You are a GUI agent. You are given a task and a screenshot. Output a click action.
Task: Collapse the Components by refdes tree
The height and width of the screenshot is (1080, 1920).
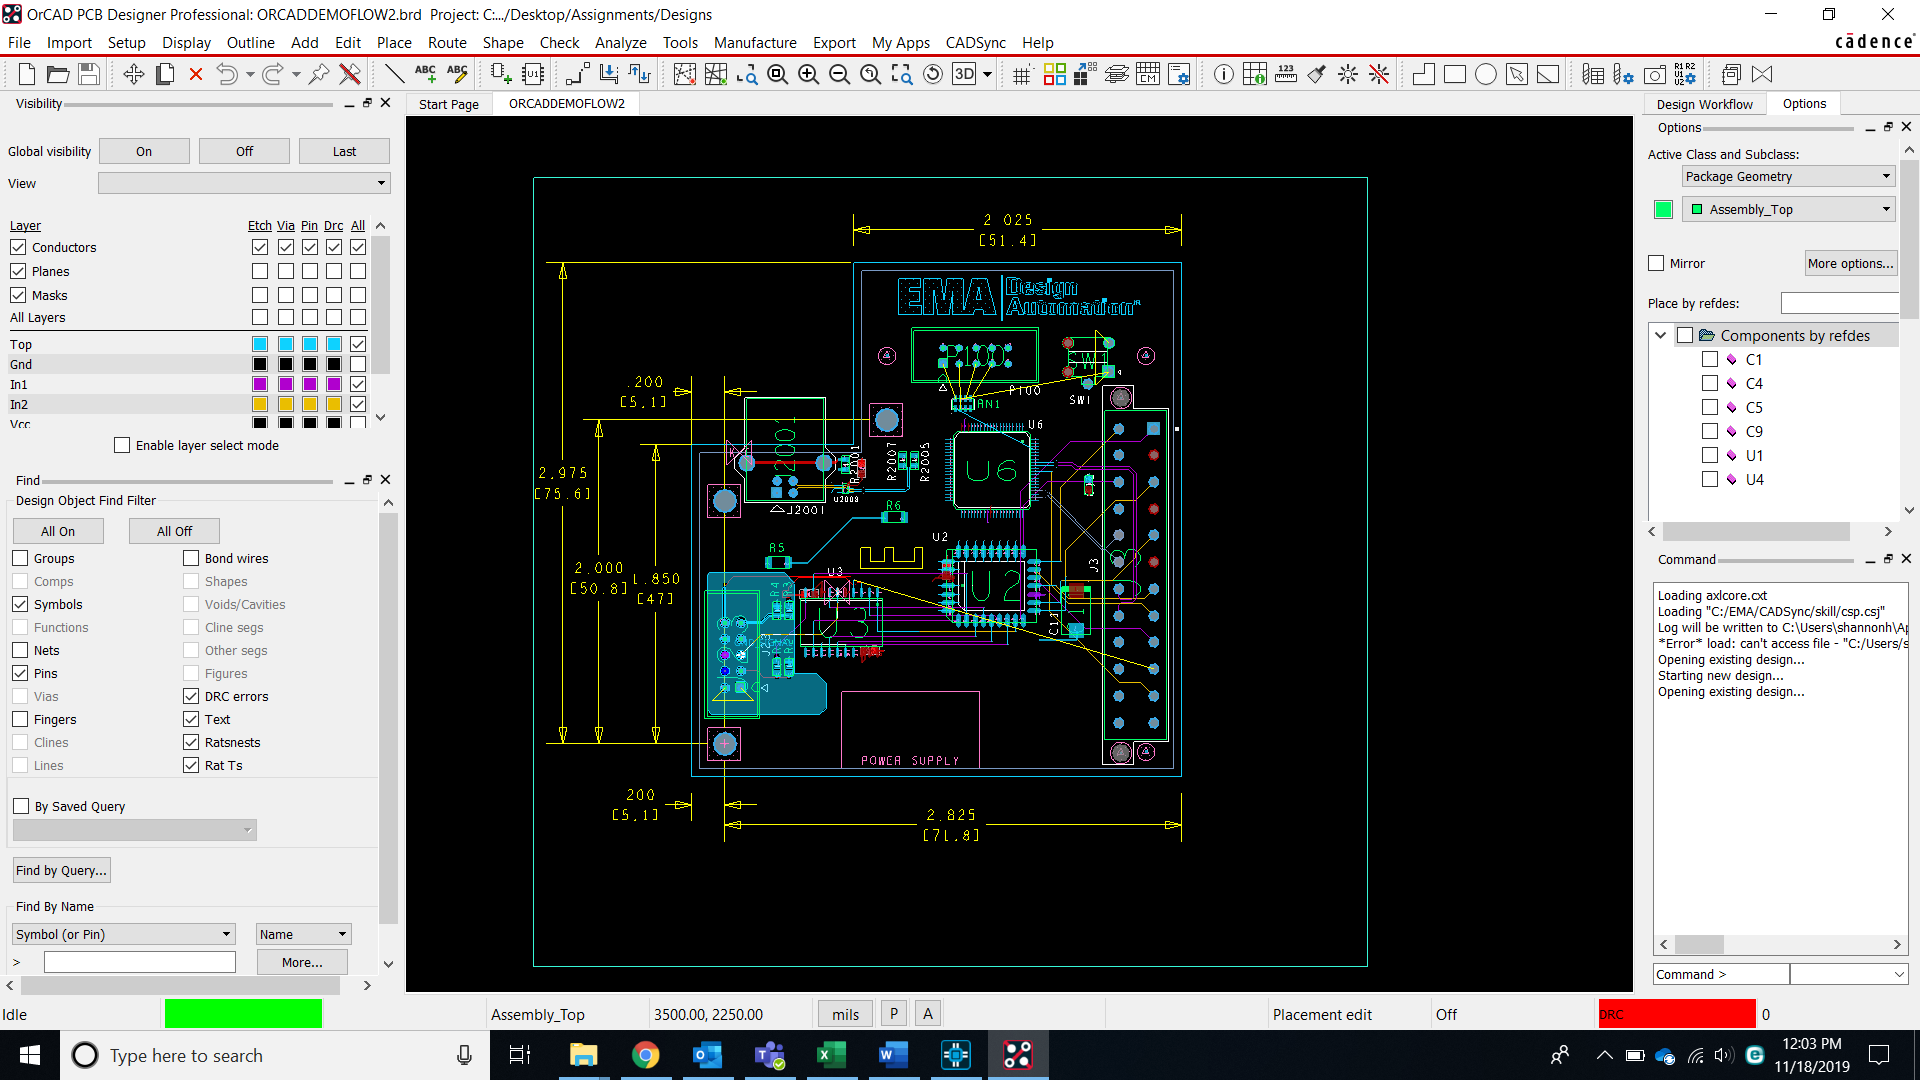(x=1661, y=336)
